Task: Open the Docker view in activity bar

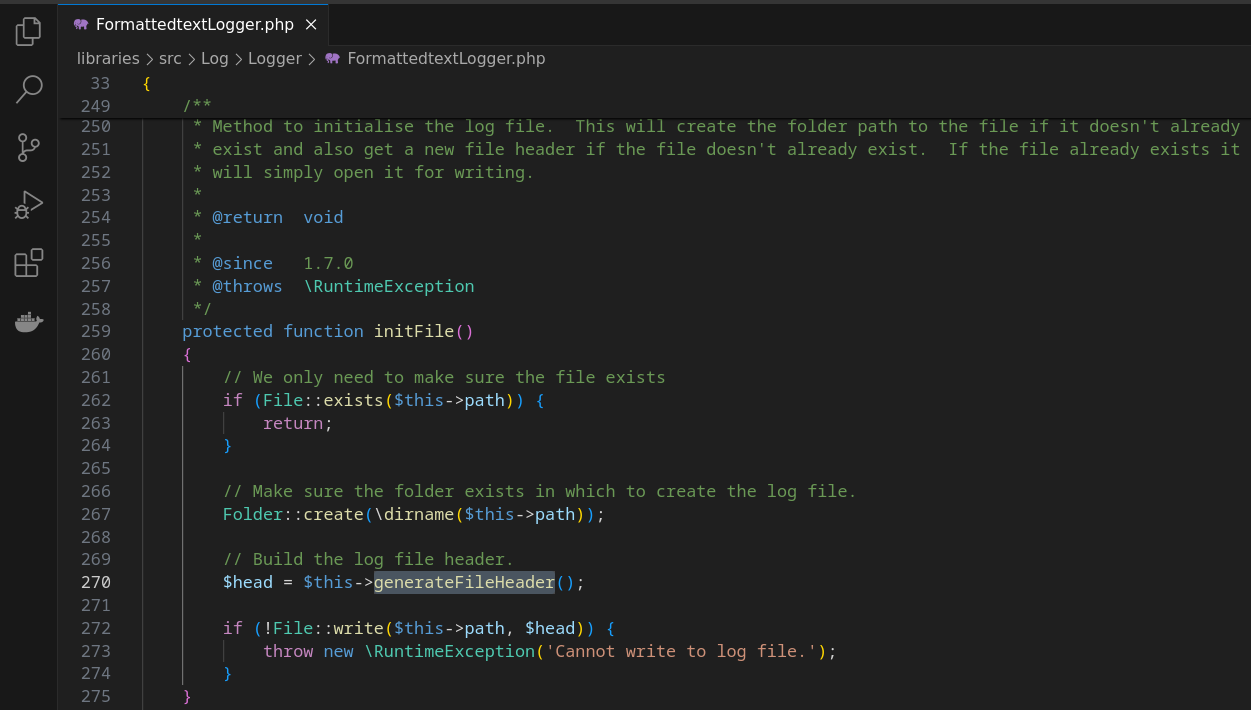Action: point(29,322)
